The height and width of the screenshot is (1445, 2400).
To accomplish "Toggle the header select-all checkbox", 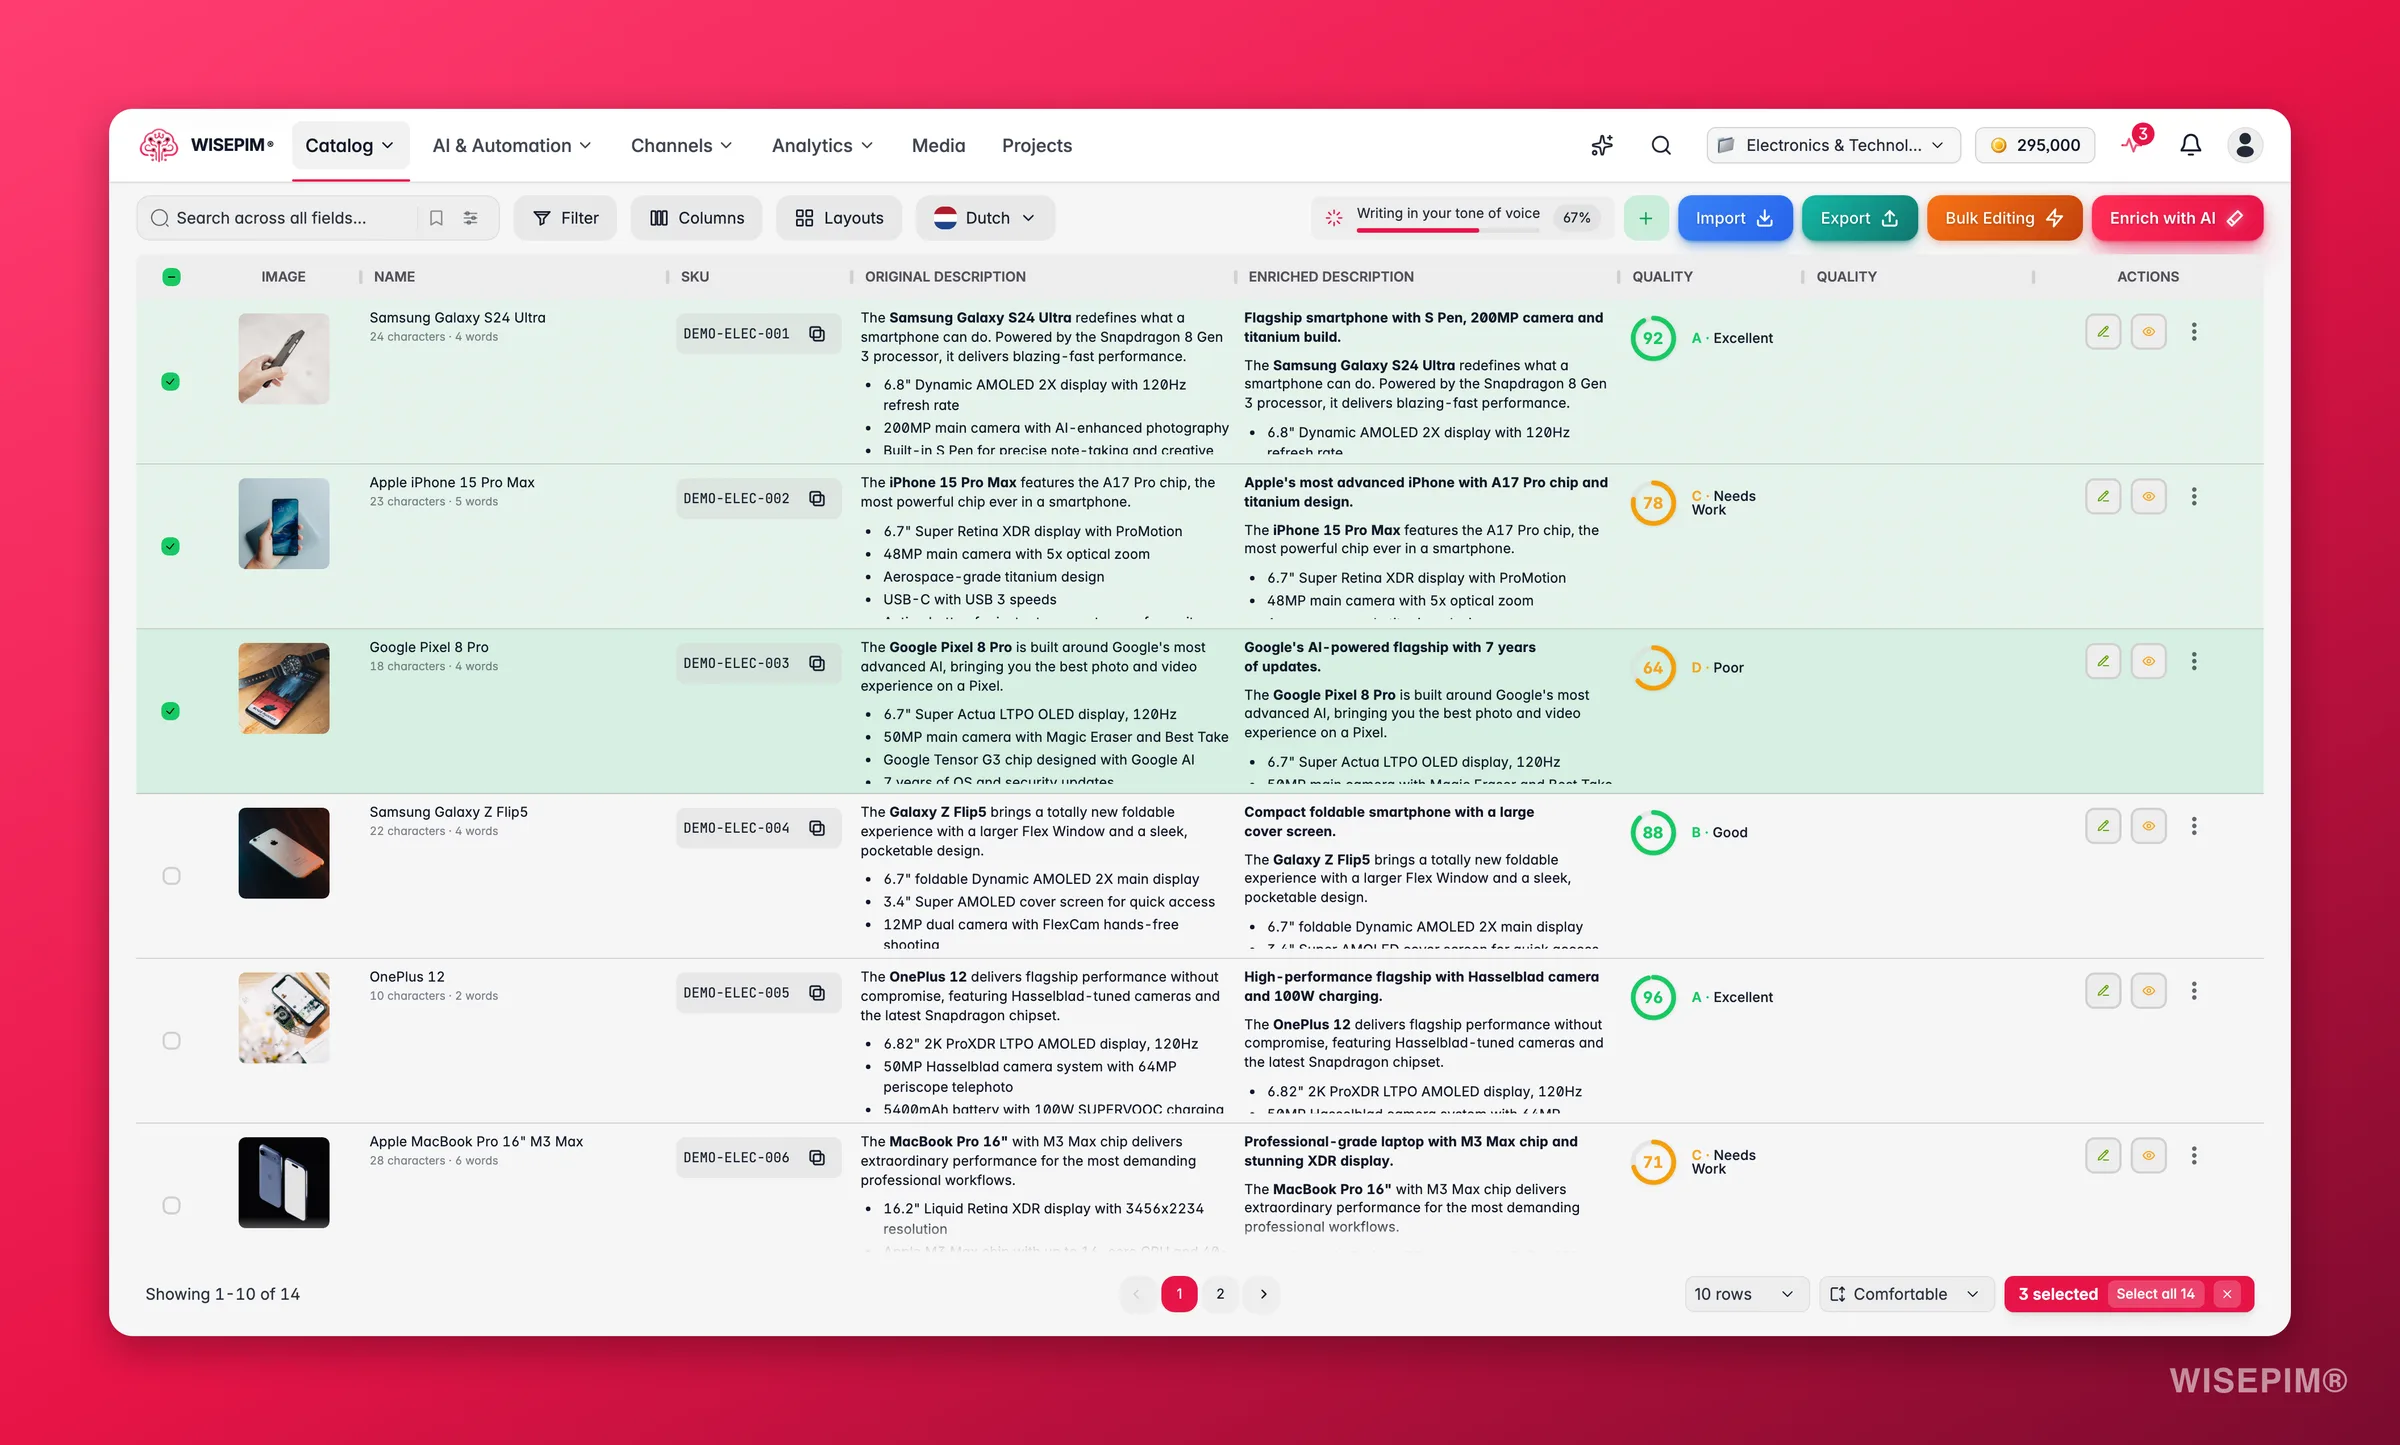I will (x=171, y=277).
